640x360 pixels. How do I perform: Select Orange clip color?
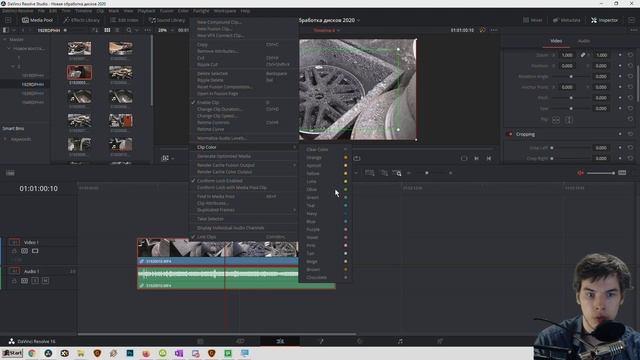tap(326, 158)
